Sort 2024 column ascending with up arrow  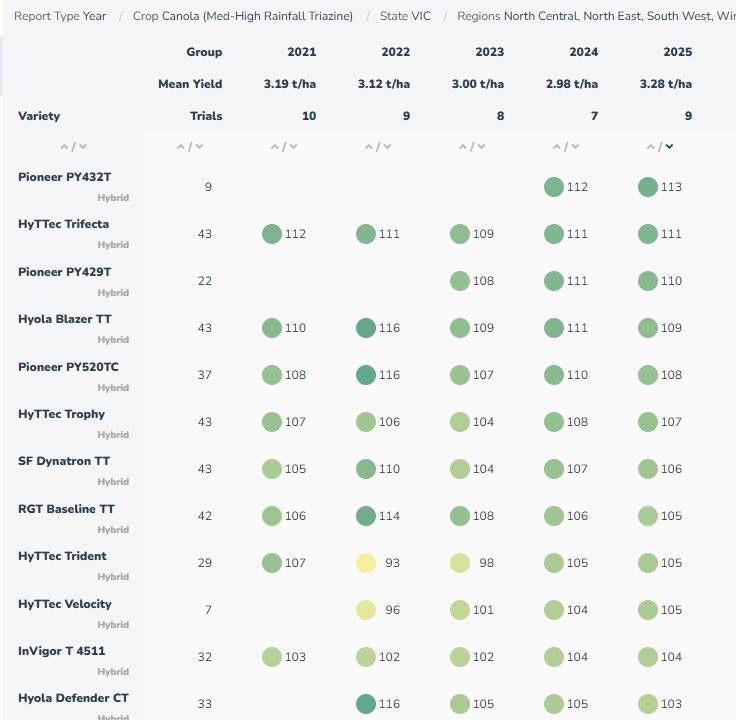(556, 147)
